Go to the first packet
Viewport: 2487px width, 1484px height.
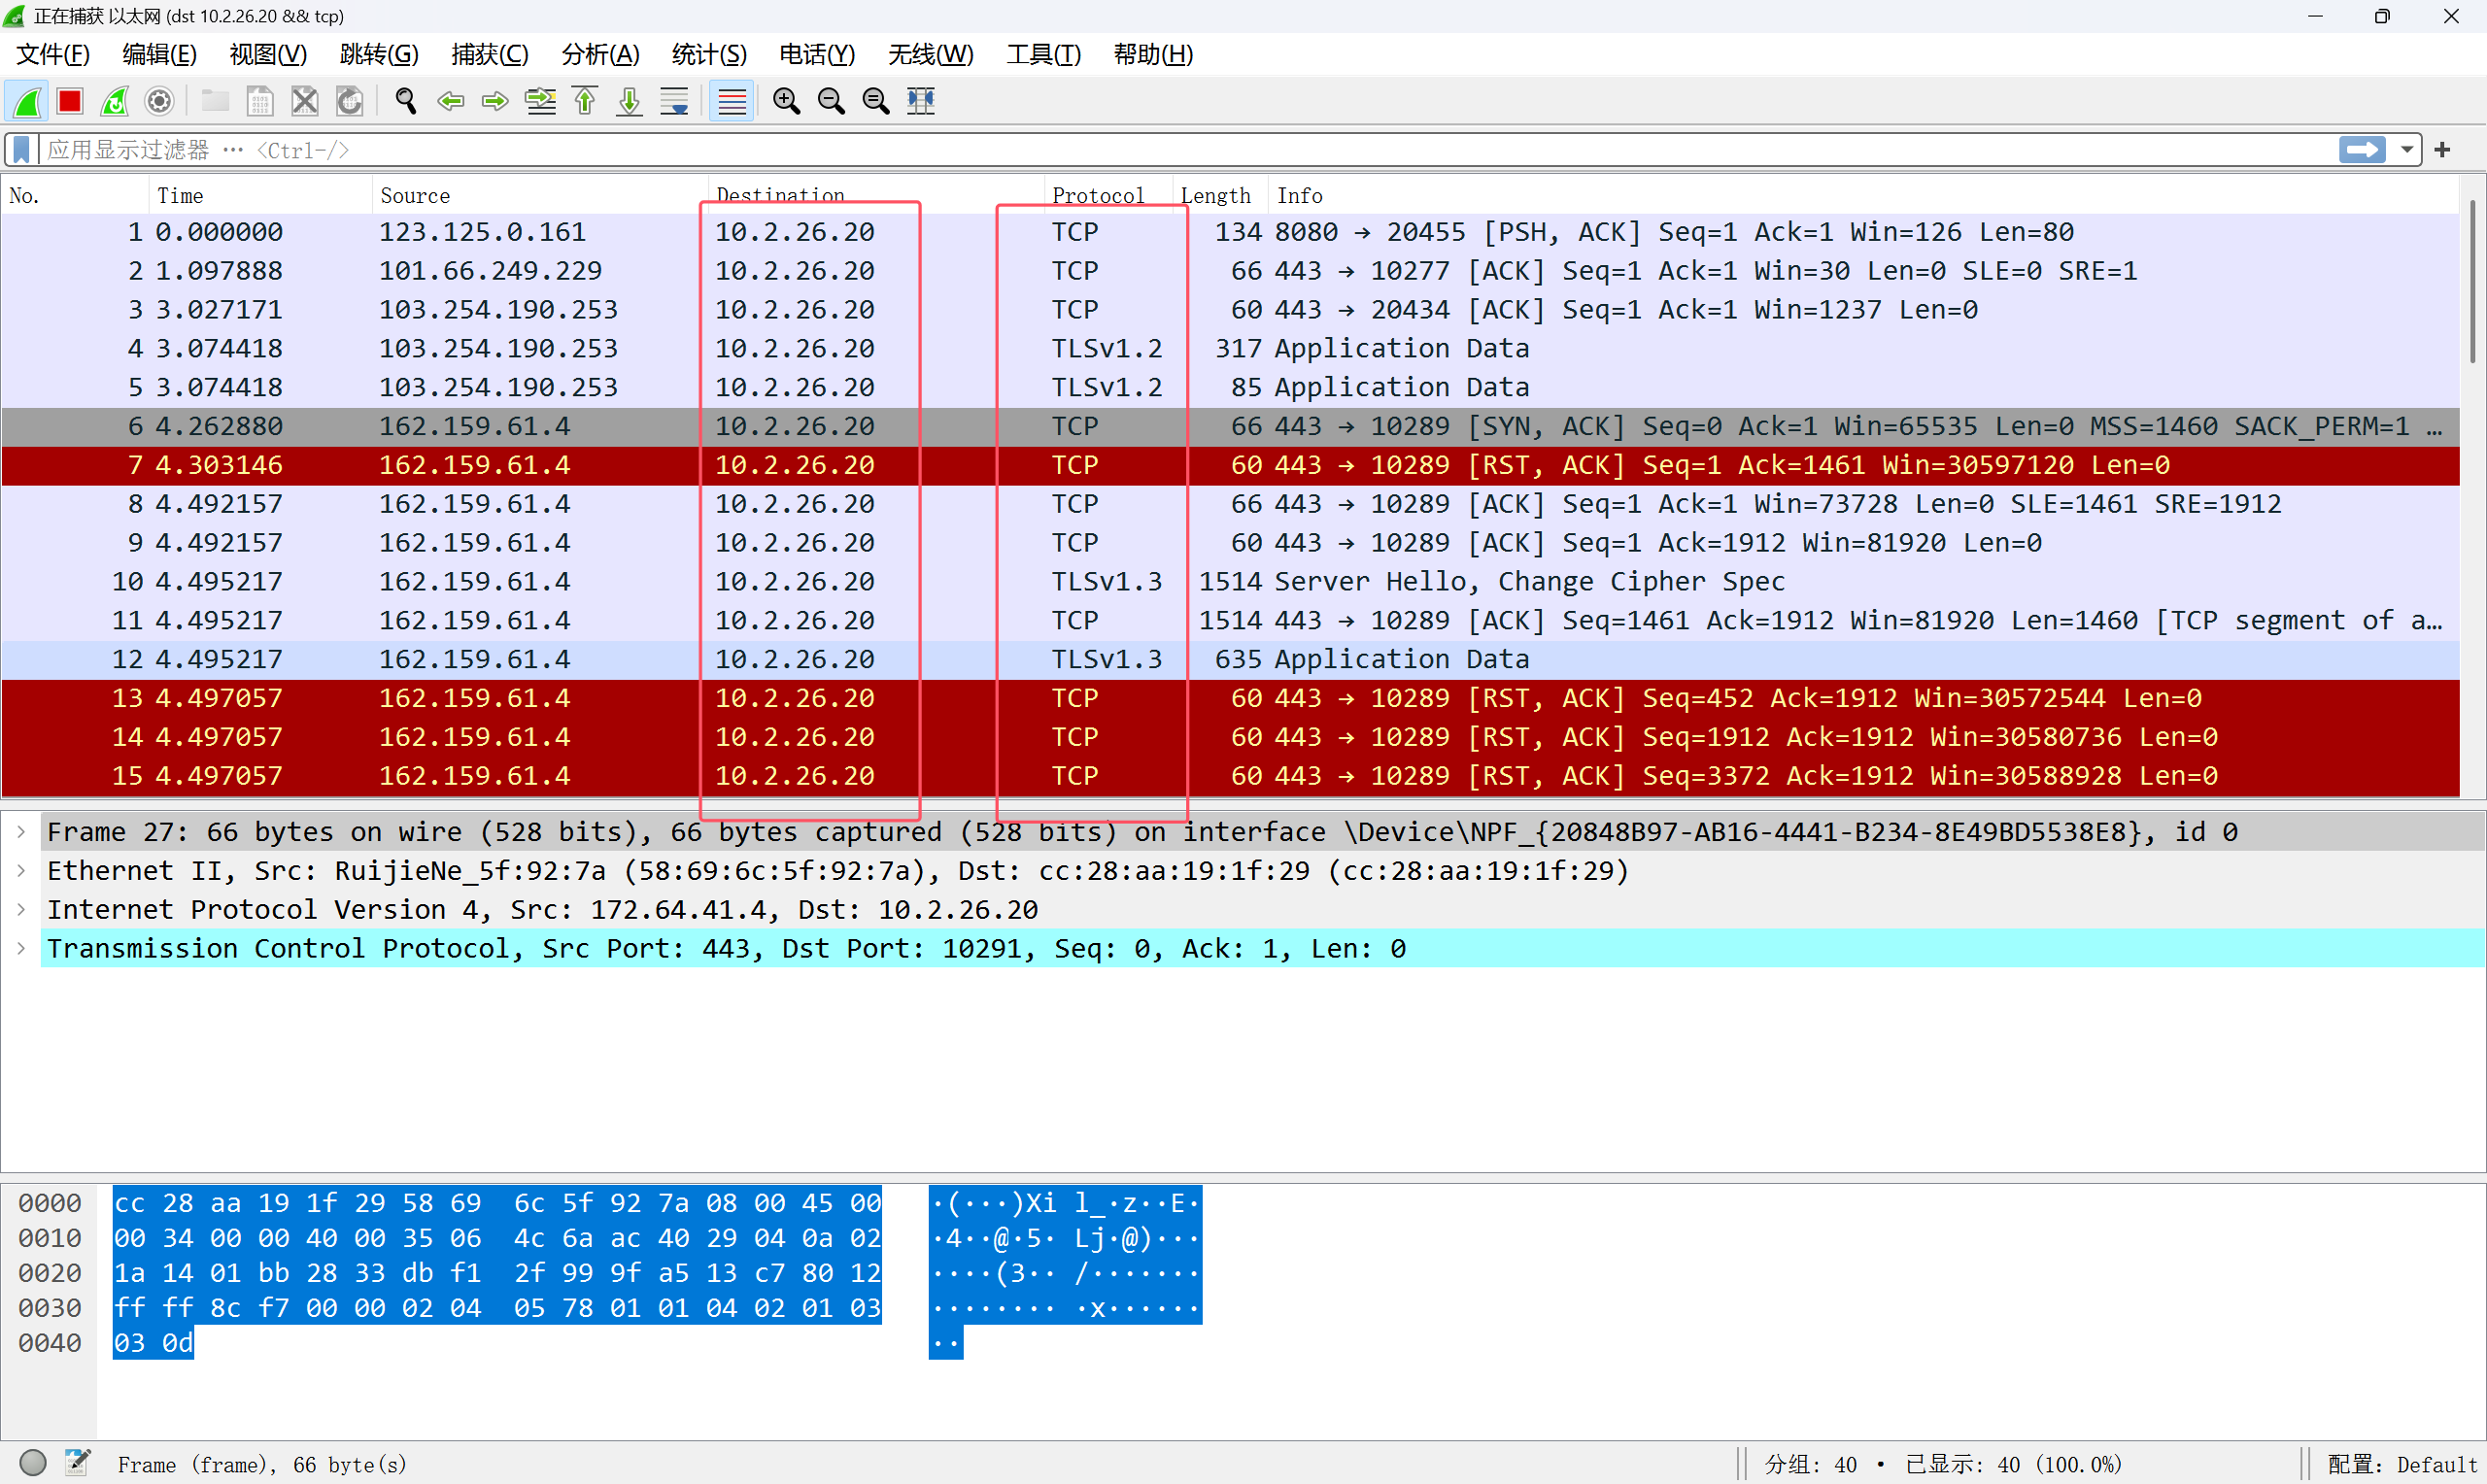[x=585, y=101]
